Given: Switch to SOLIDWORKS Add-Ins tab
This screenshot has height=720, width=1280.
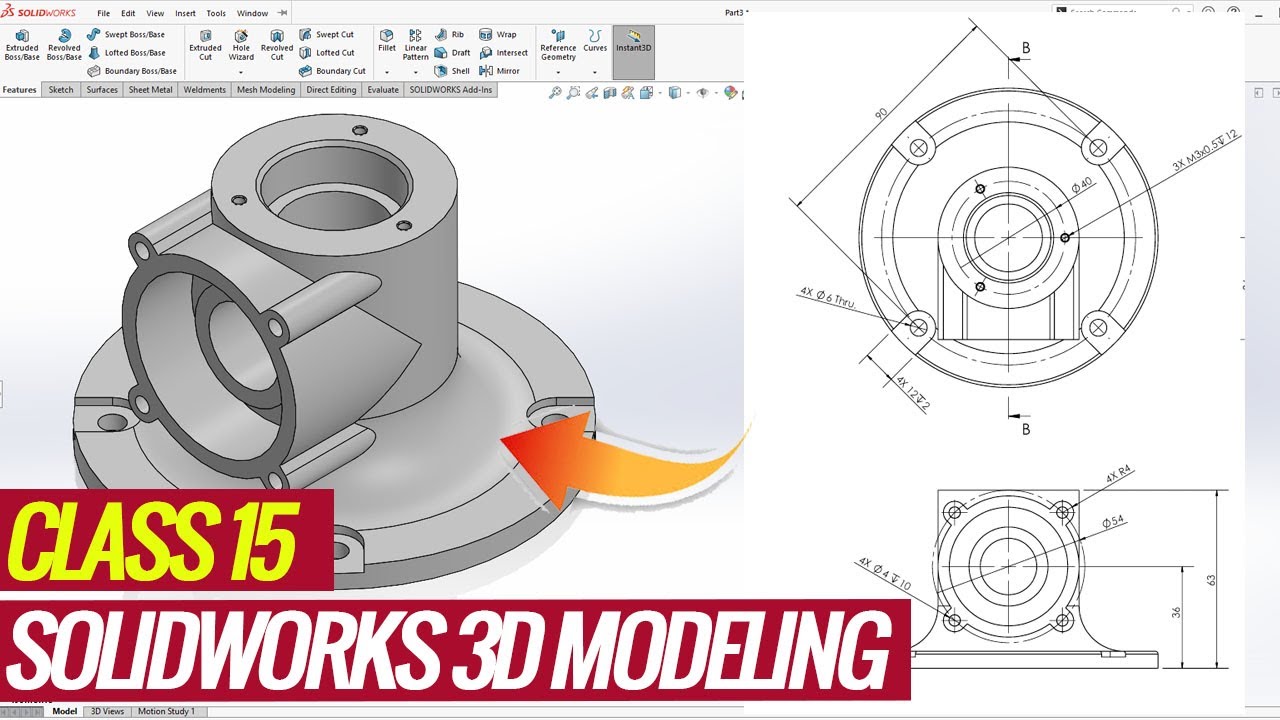Looking at the screenshot, I should 451,90.
